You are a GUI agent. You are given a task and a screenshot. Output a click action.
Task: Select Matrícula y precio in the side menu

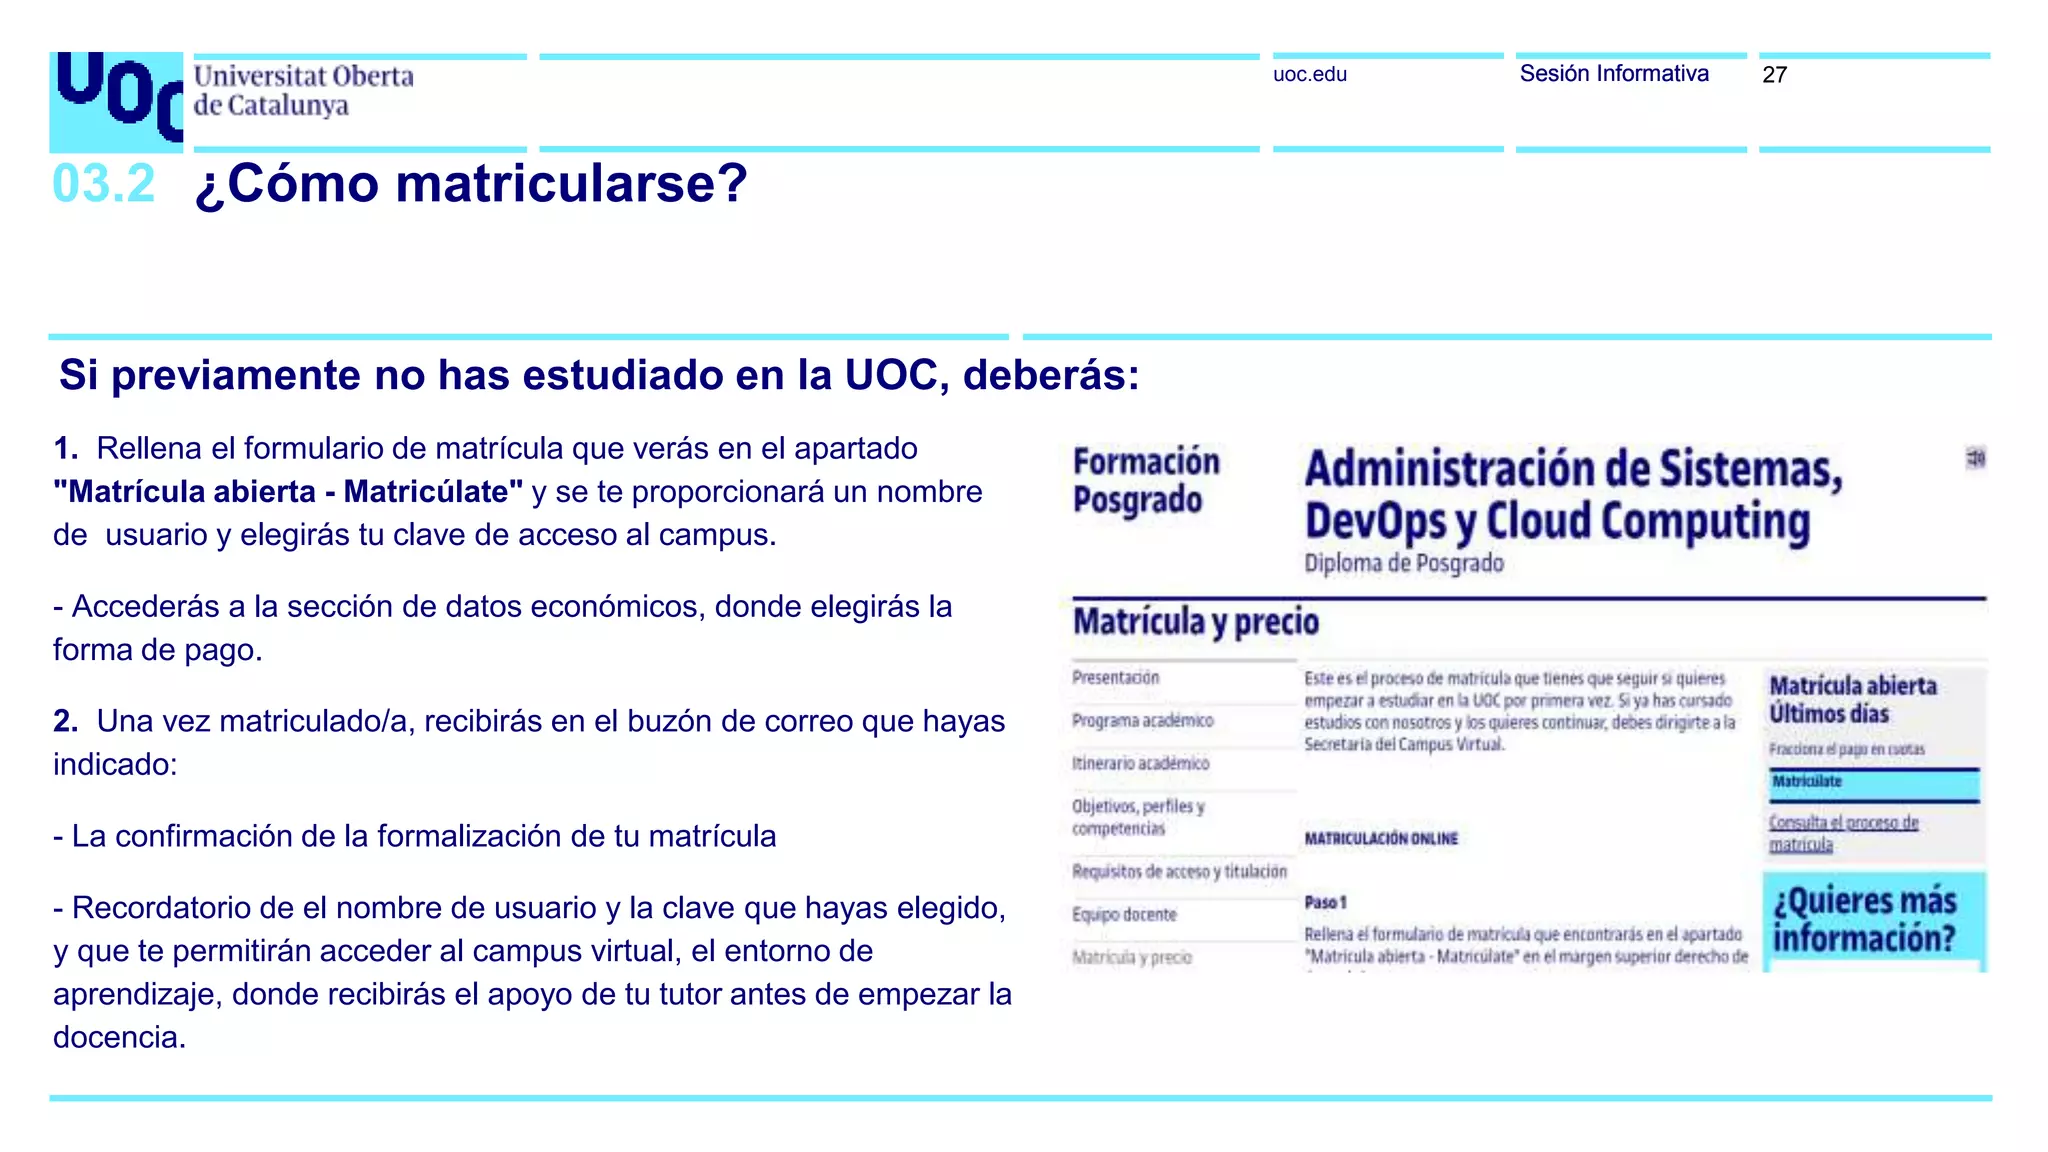pos(1132,957)
